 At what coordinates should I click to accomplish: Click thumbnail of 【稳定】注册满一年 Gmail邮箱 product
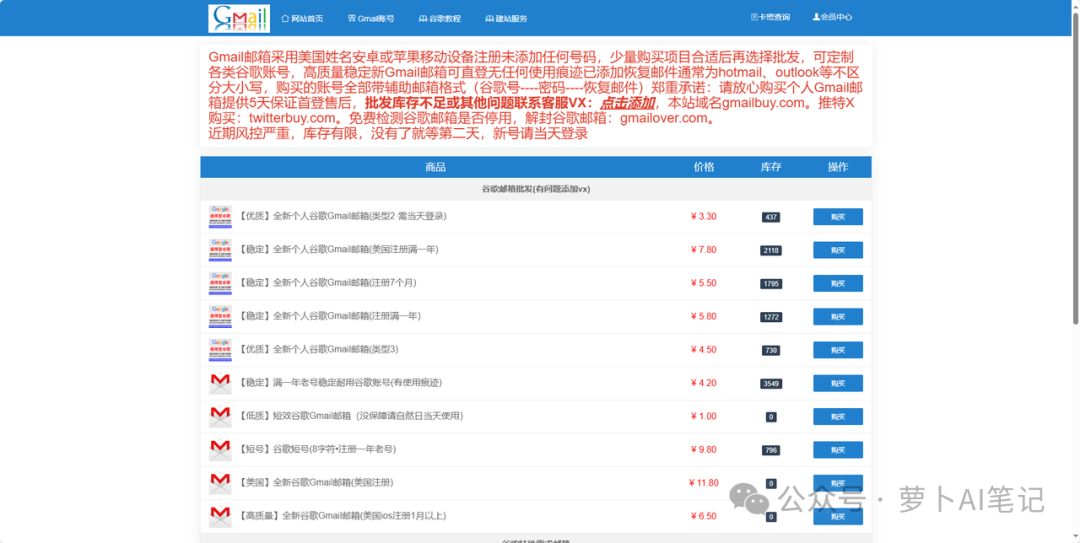pyautogui.click(x=220, y=316)
